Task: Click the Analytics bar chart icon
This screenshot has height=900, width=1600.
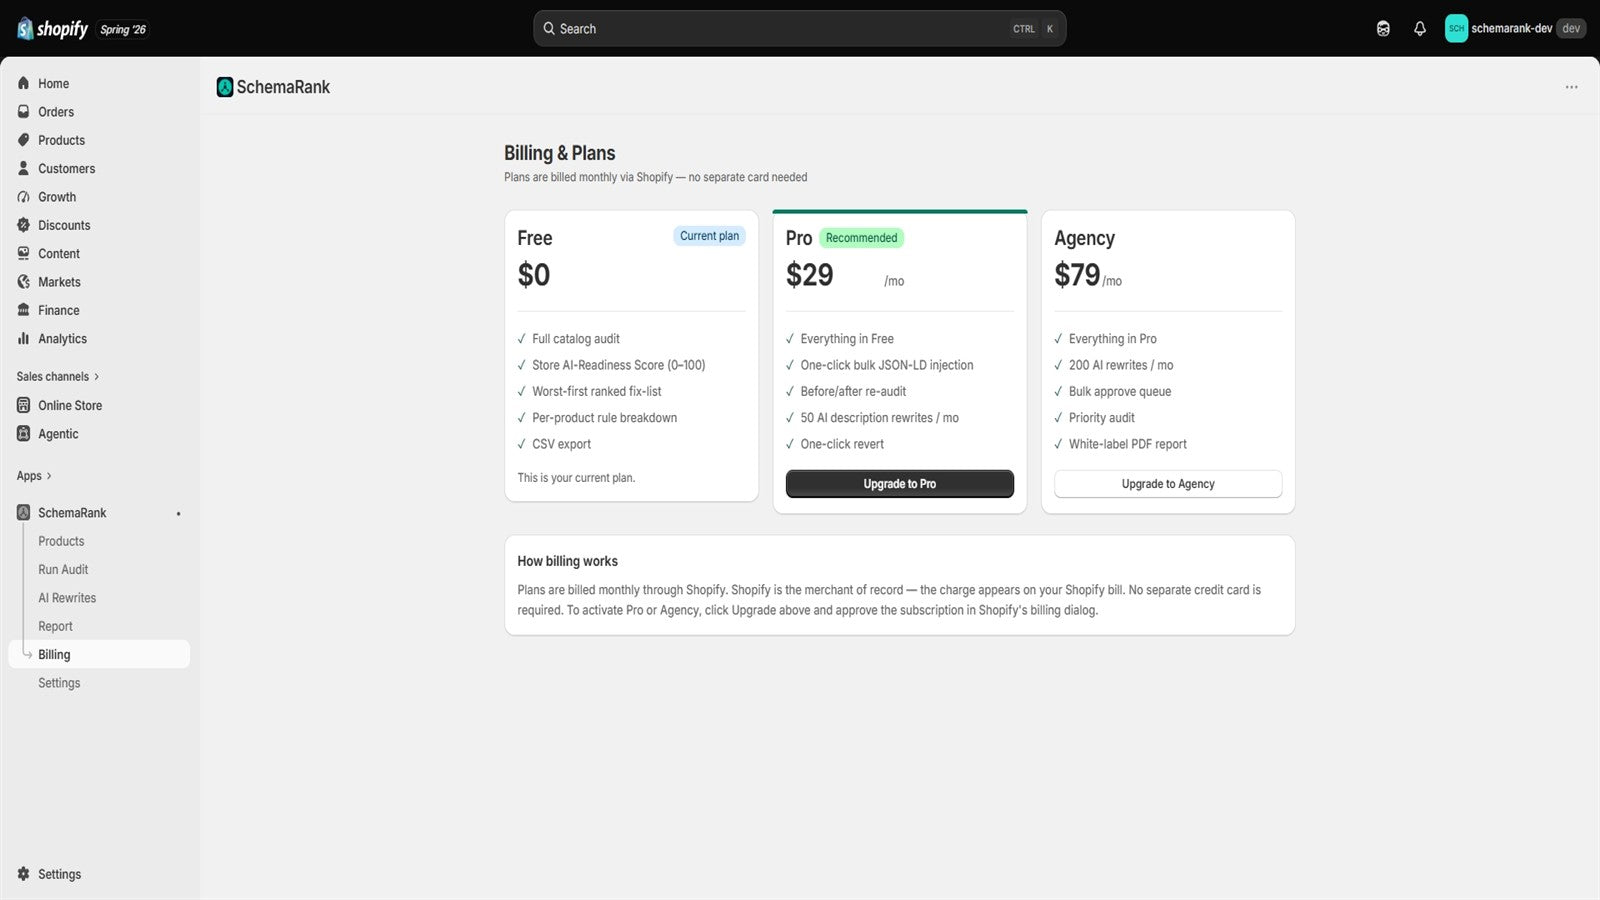Action: [x=24, y=339]
